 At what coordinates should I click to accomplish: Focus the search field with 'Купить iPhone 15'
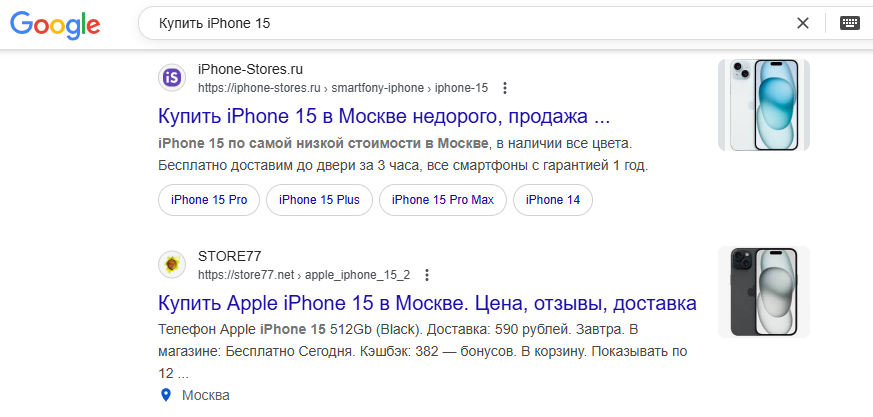pos(468,23)
